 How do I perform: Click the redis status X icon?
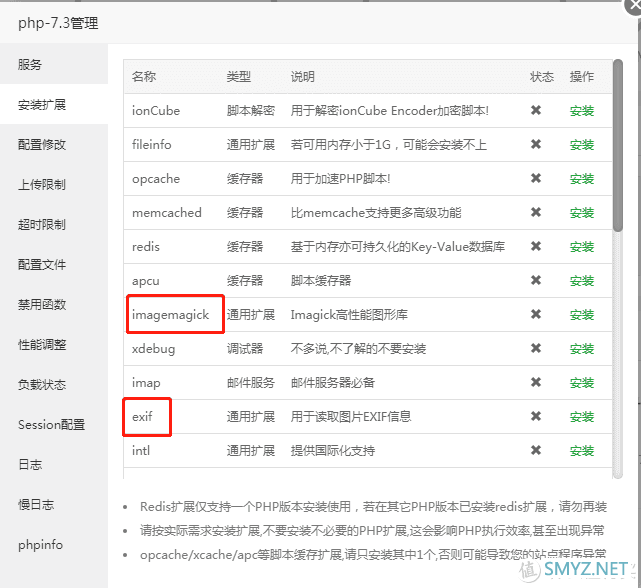(x=536, y=246)
